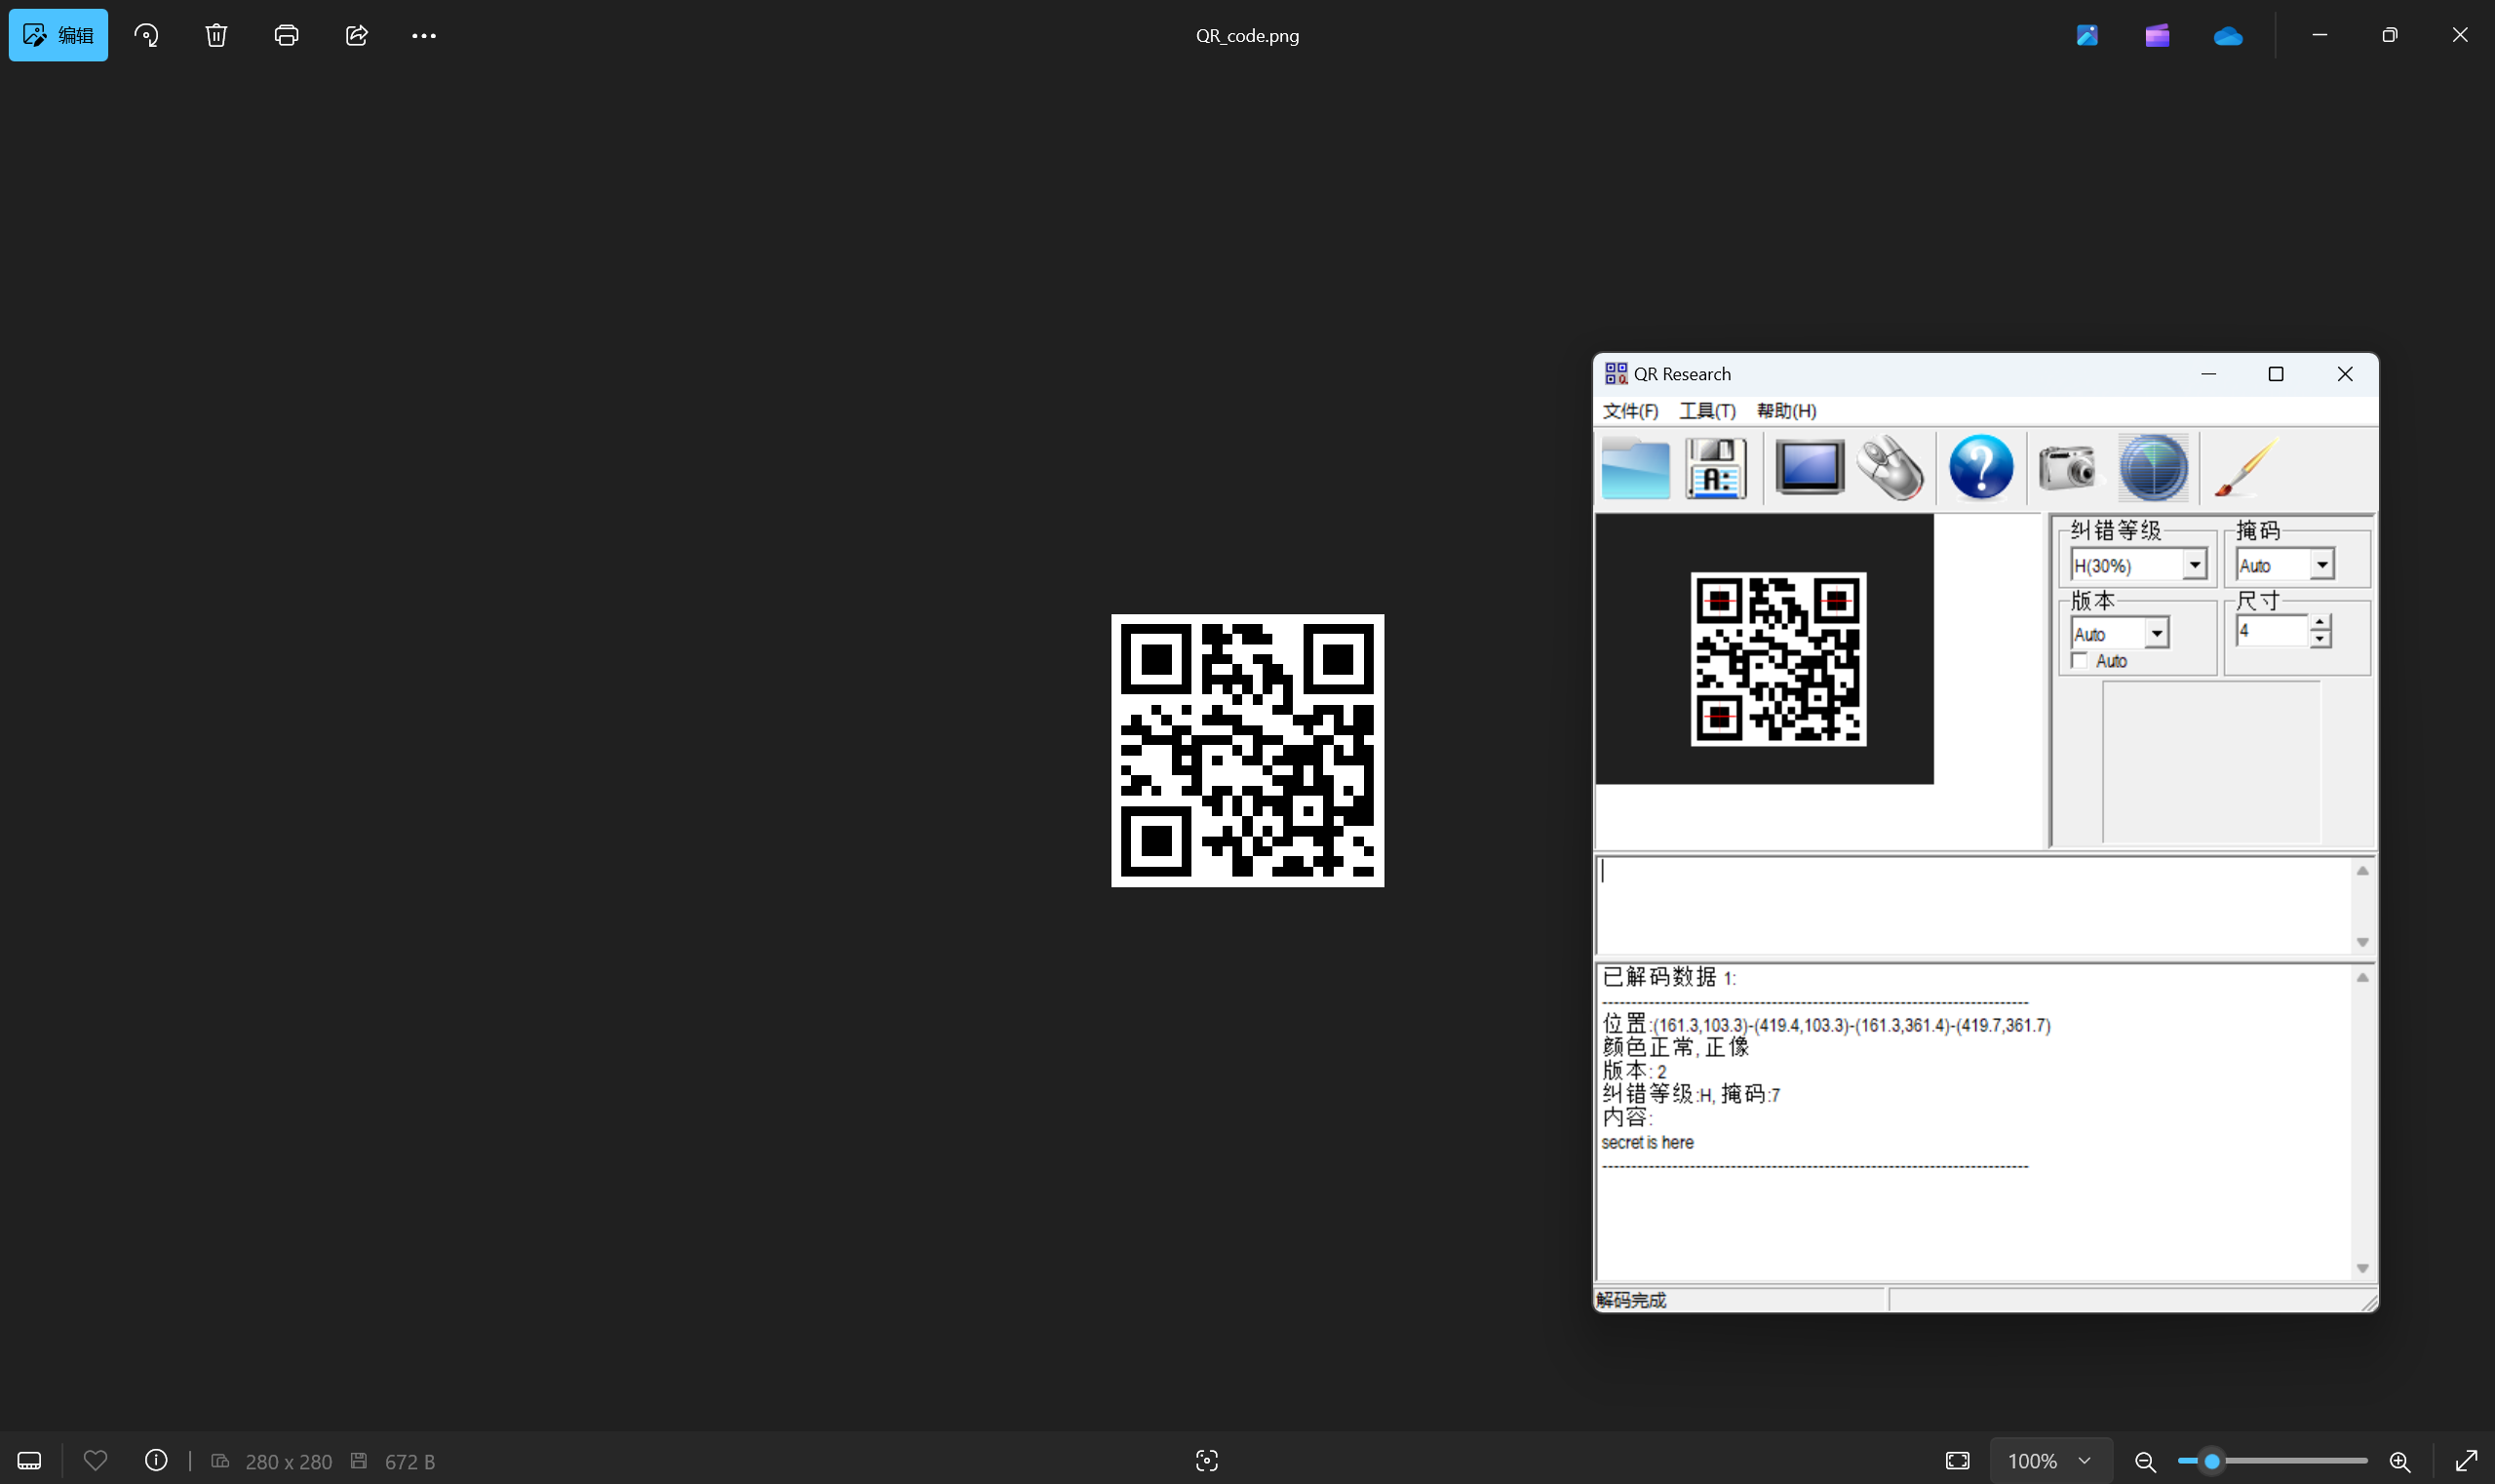Click the globe radar icon
The image size is (2495, 1484).
pos(2153,467)
